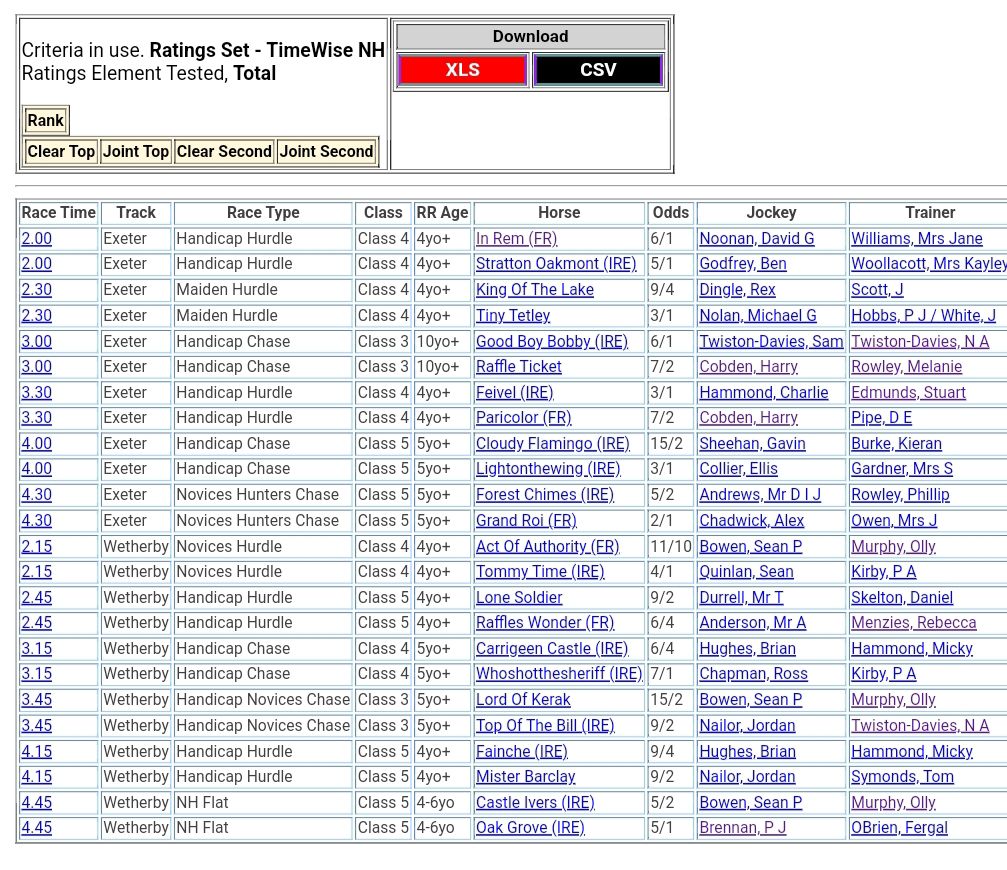Open trainer OBrien, Fergal page
Screen dimensions: 1007x870
[899, 828]
